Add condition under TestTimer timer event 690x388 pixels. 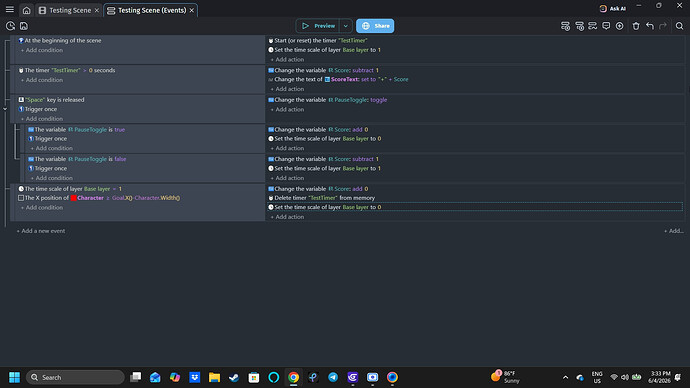[x=42, y=80]
